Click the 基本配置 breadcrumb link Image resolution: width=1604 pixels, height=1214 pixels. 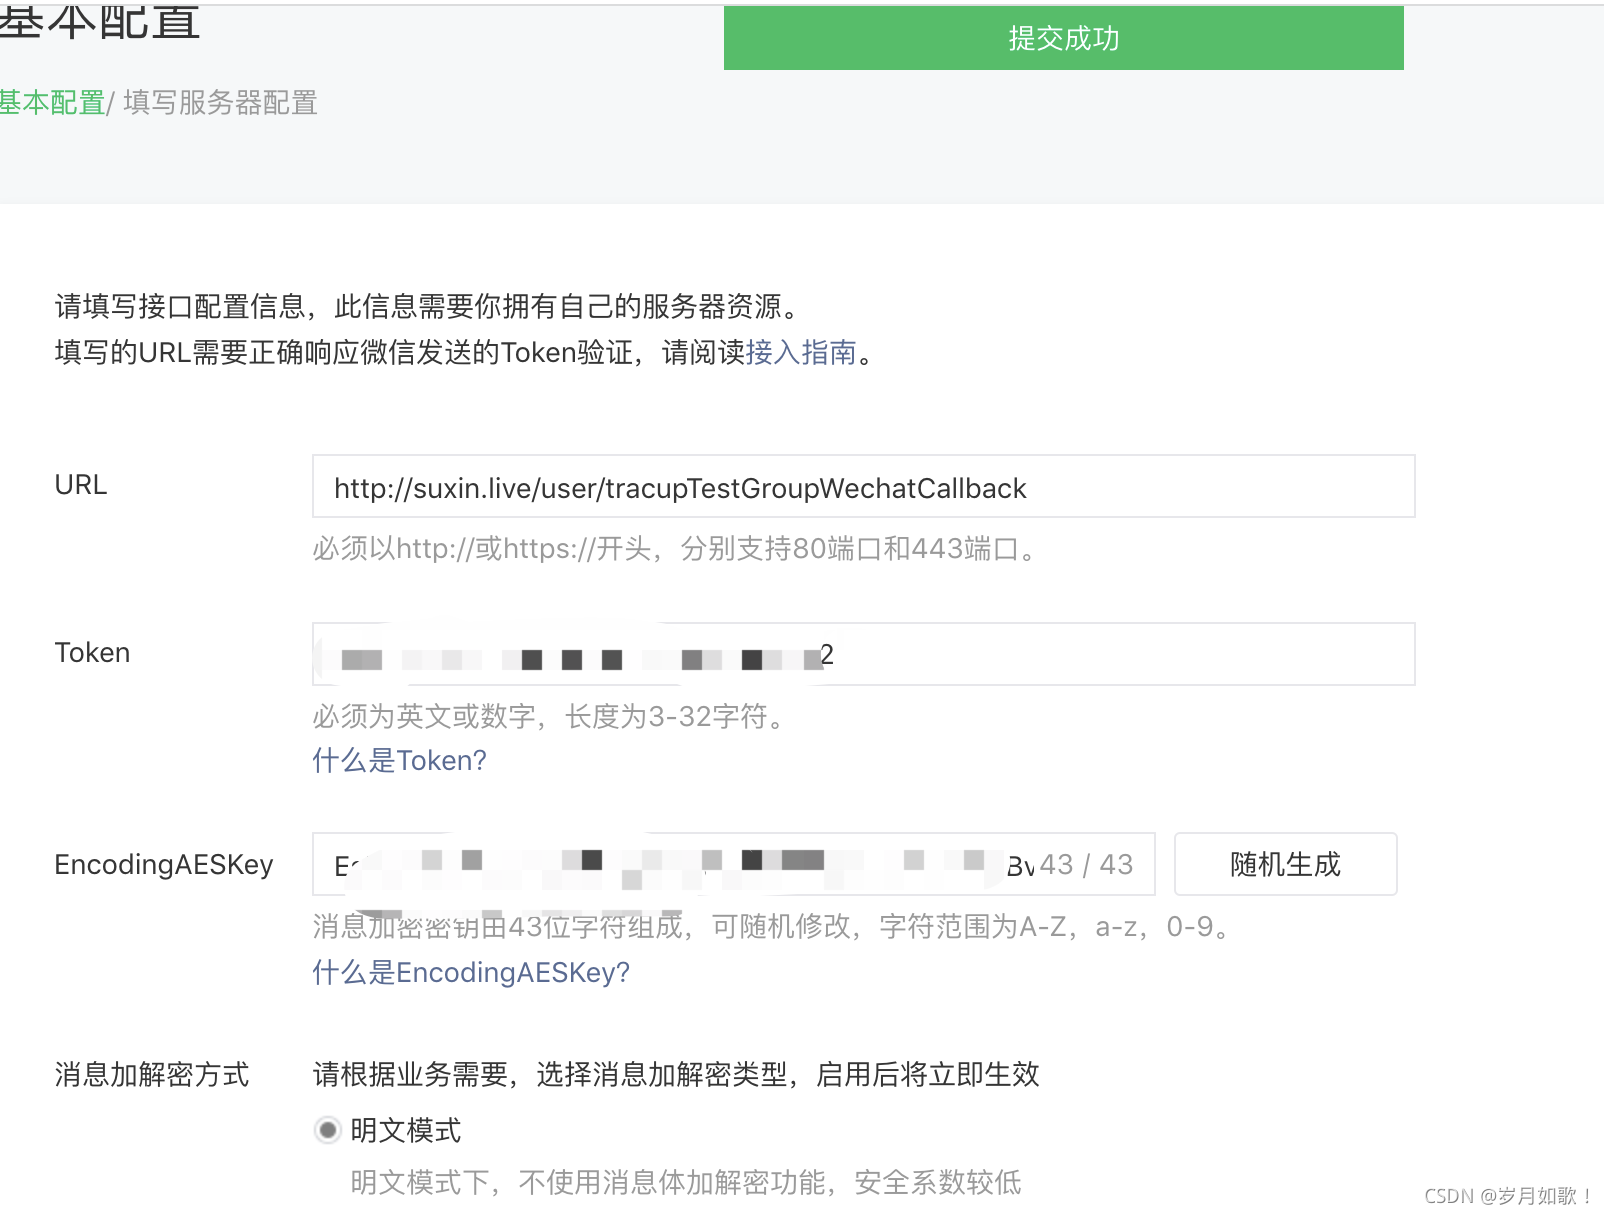(52, 103)
